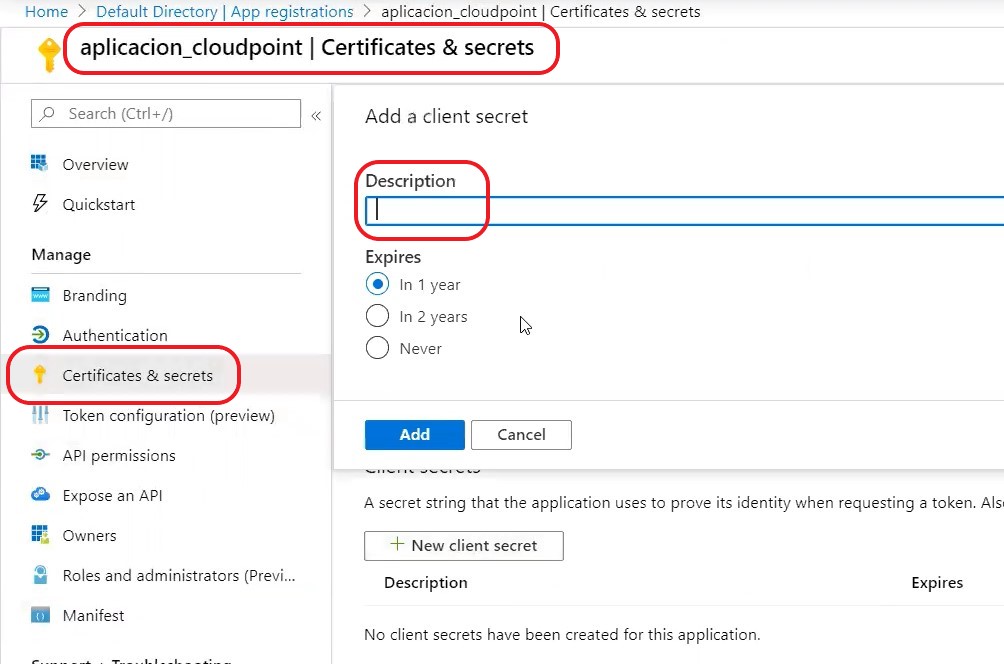Image resolution: width=1004 pixels, height=664 pixels.
Task: Click the Quickstart lightning icon
Action: click(40, 204)
